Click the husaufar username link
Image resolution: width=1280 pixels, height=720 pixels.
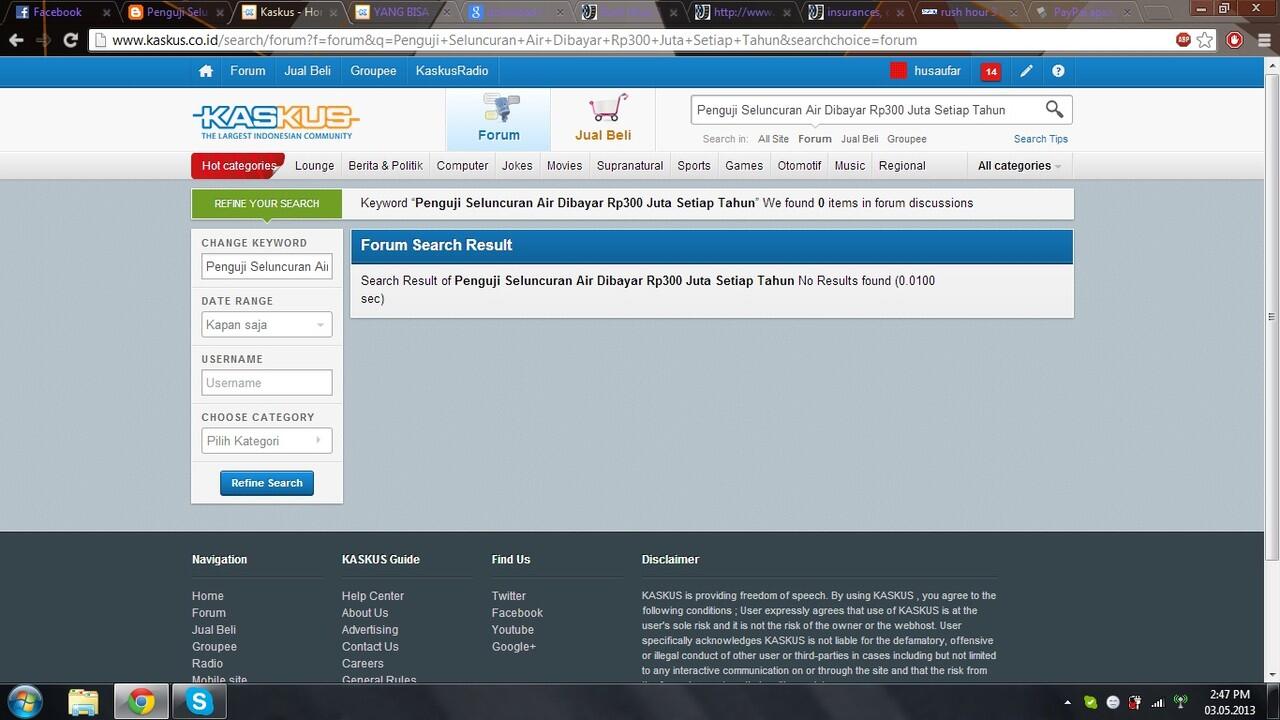[937, 71]
